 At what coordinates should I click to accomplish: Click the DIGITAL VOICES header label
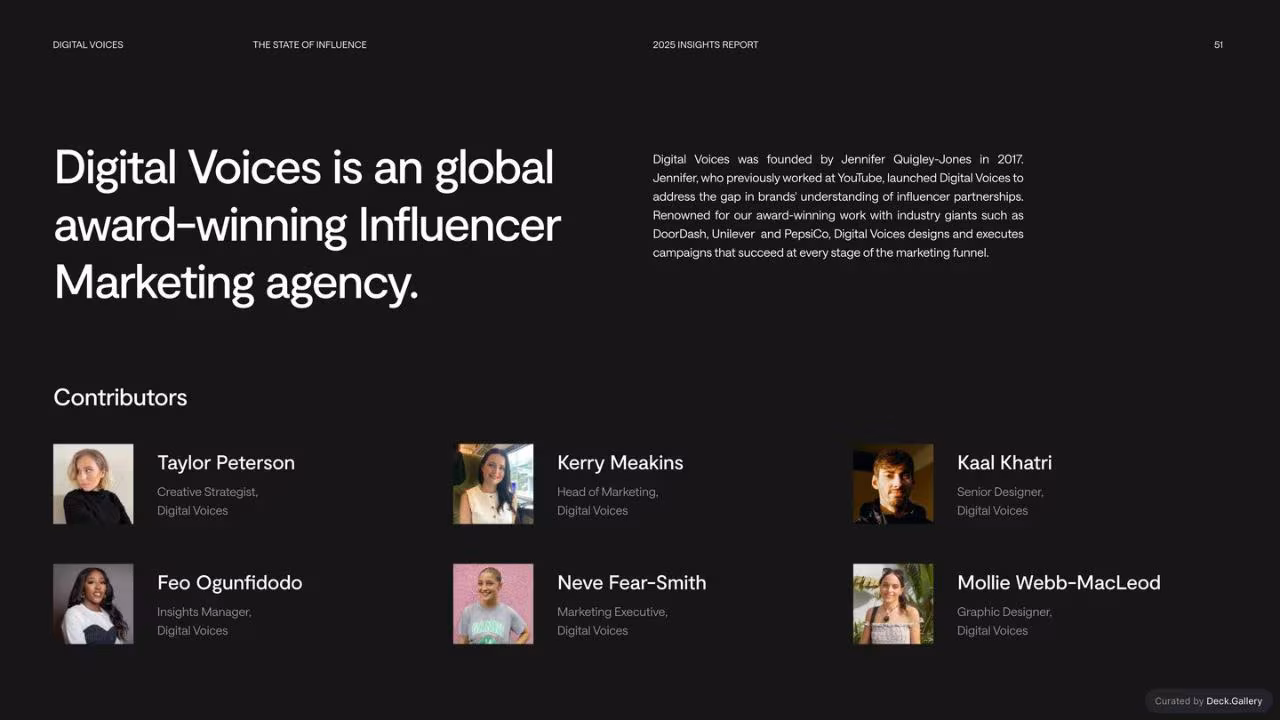(x=88, y=45)
